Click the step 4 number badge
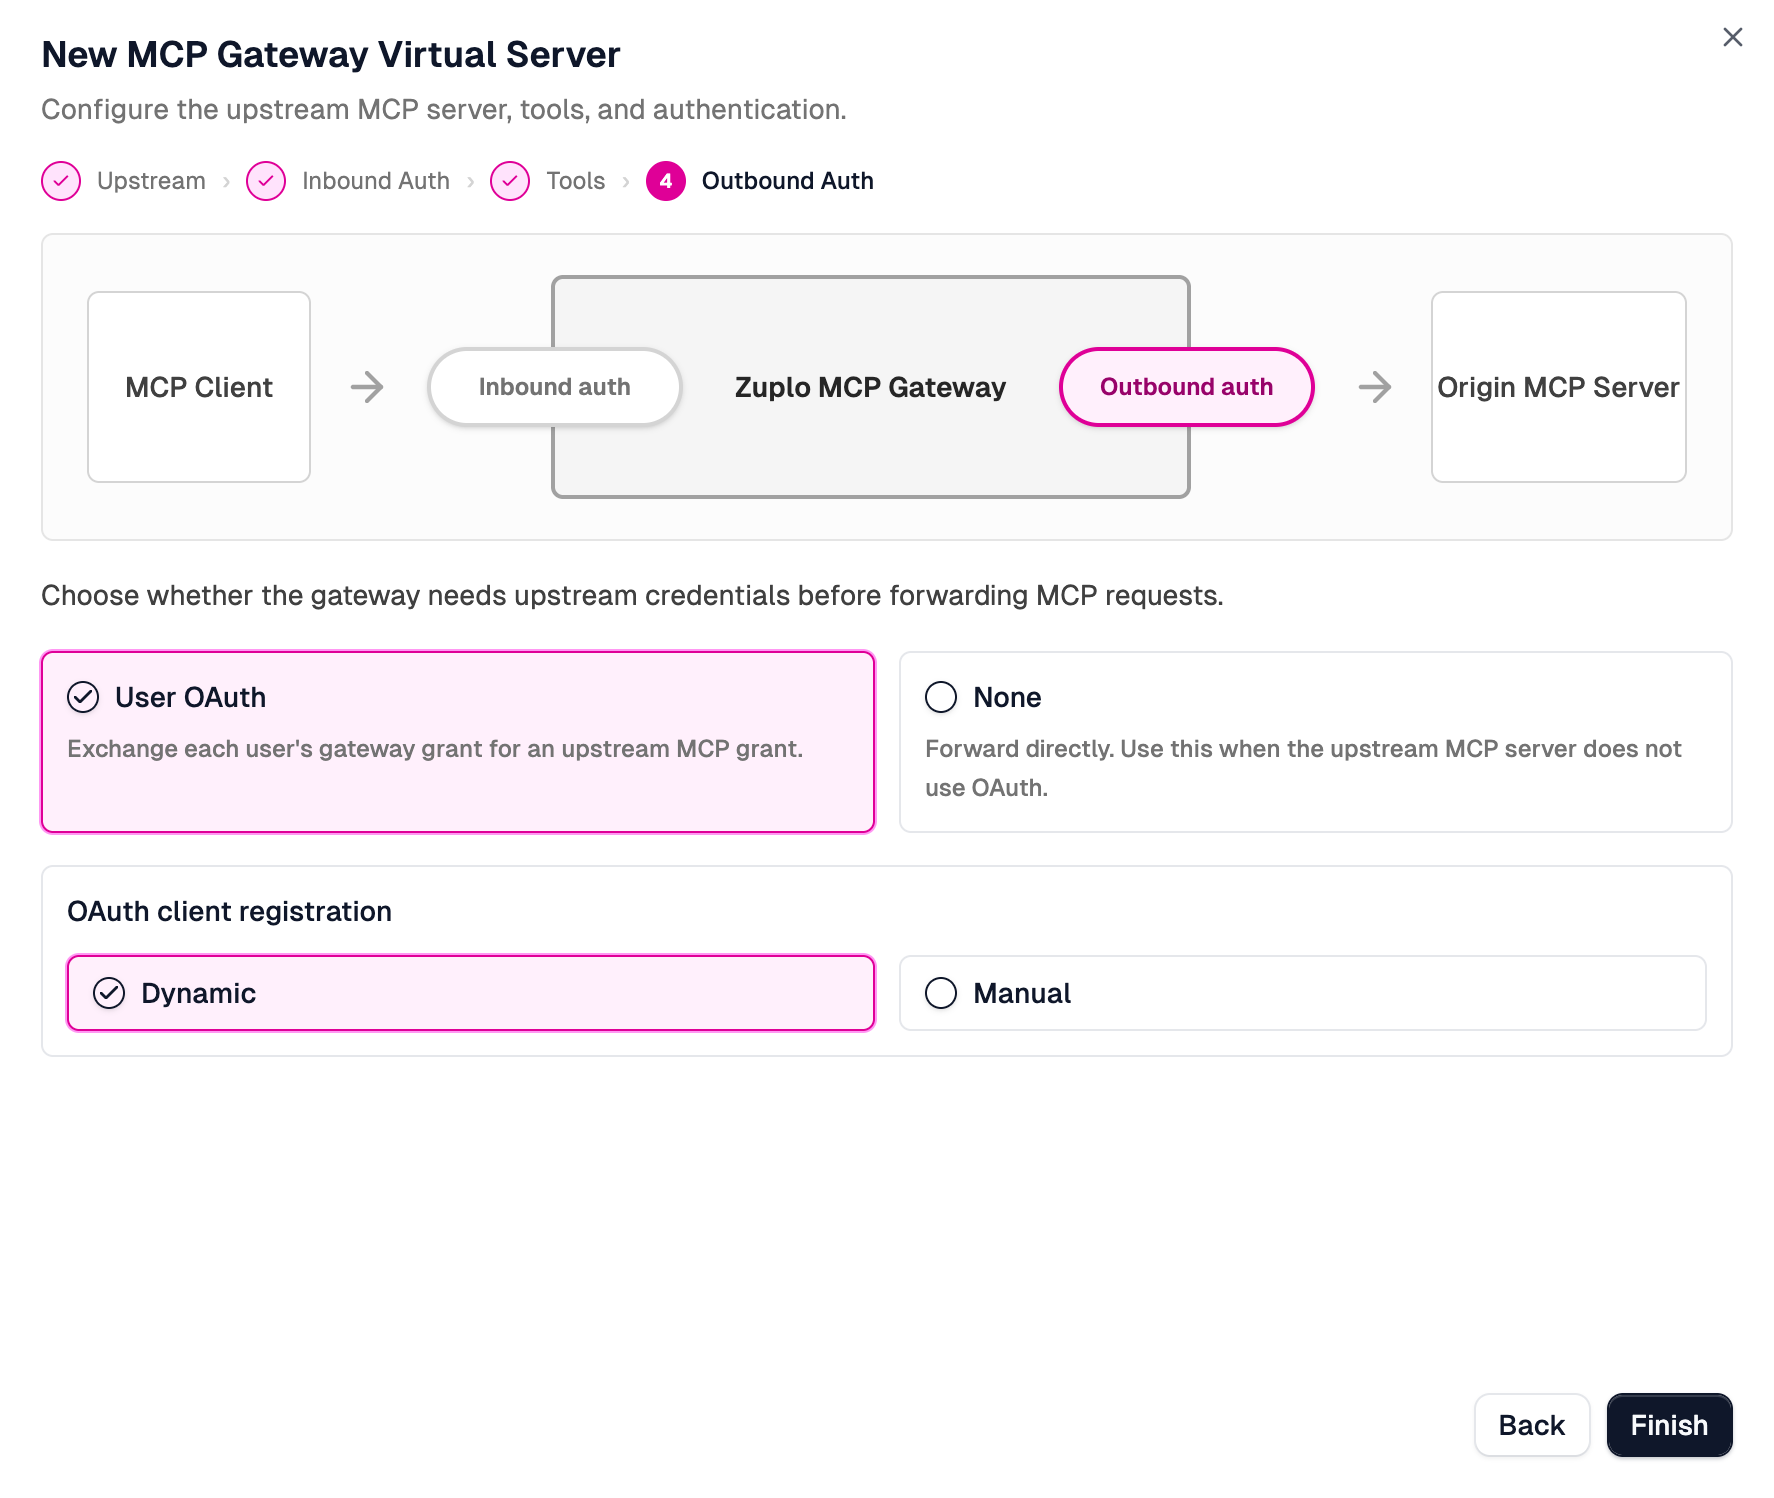This screenshot has width=1774, height=1498. pyautogui.click(x=666, y=181)
